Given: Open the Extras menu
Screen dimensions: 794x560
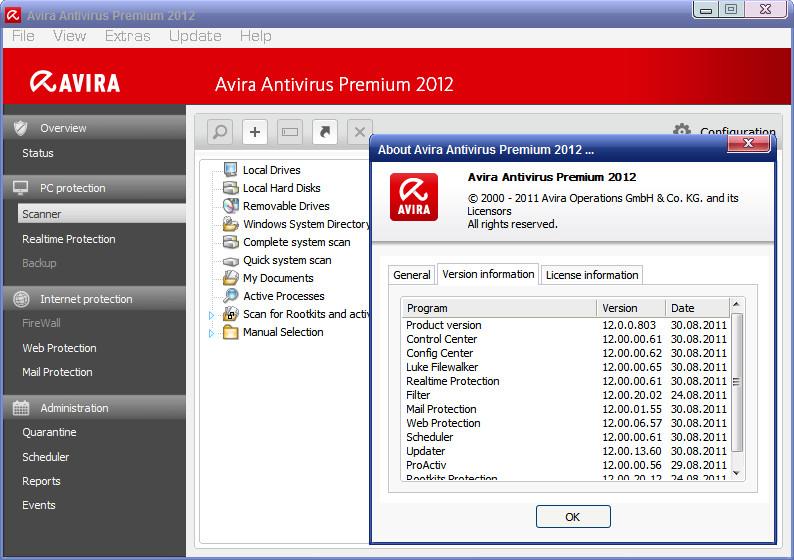Looking at the screenshot, I should 128,36.
